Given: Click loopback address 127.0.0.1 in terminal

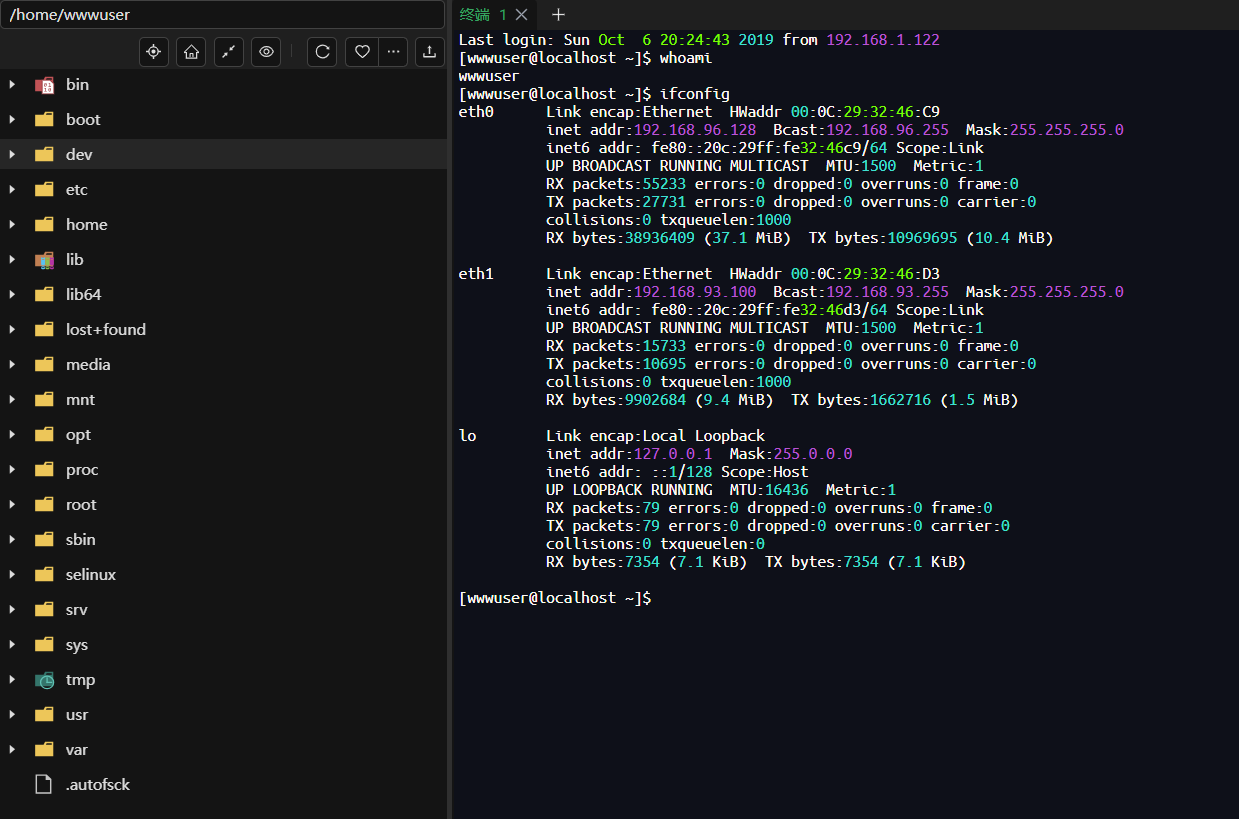Looking at the screenshot, I should pyautogui.click(x=673, y=454).
